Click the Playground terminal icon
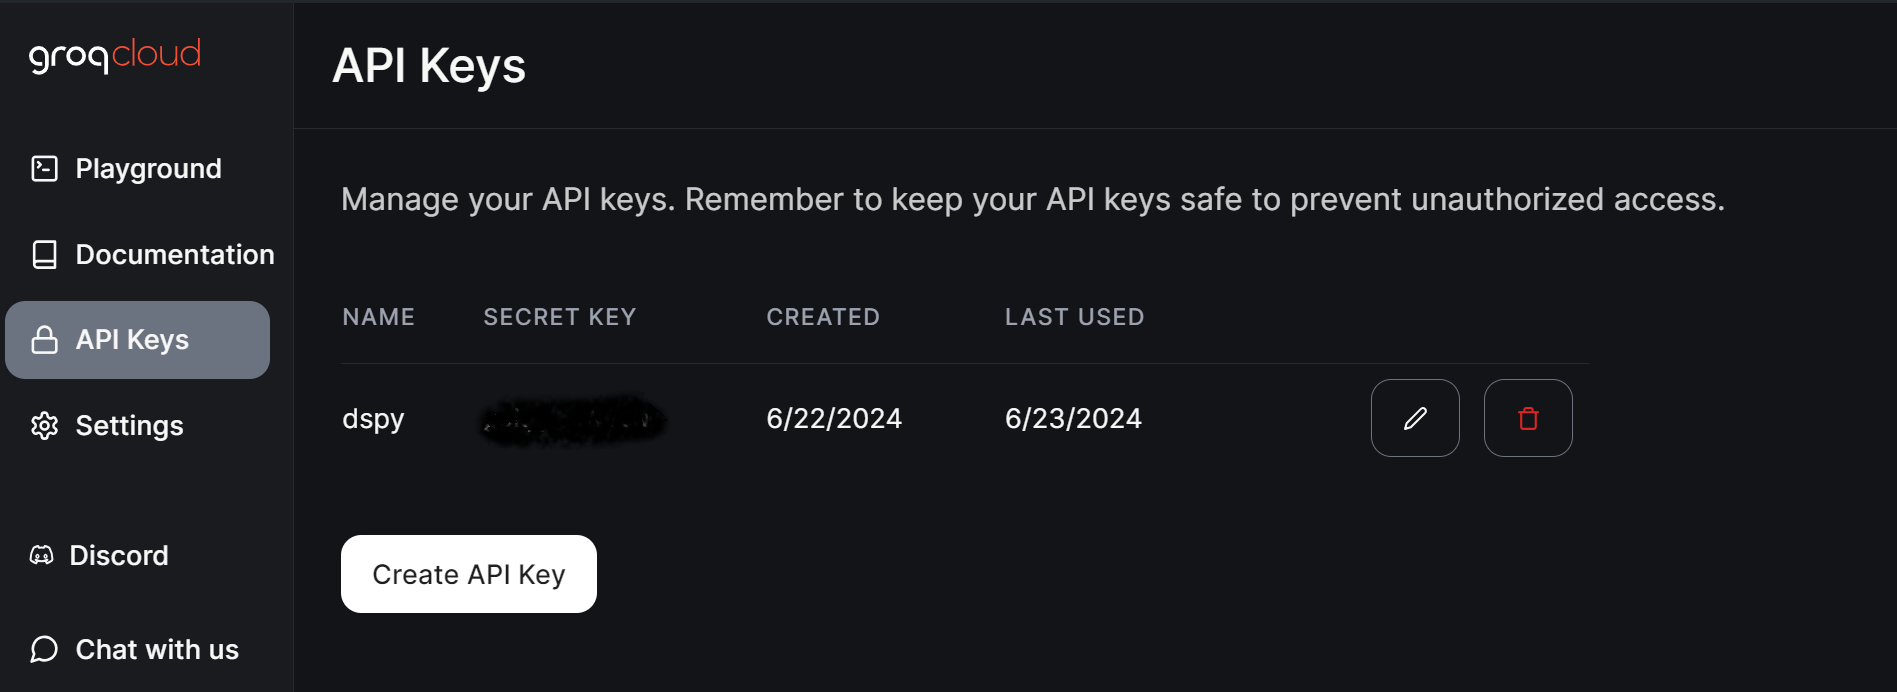This screenshot has height=692, width=1897. point(45,169)
